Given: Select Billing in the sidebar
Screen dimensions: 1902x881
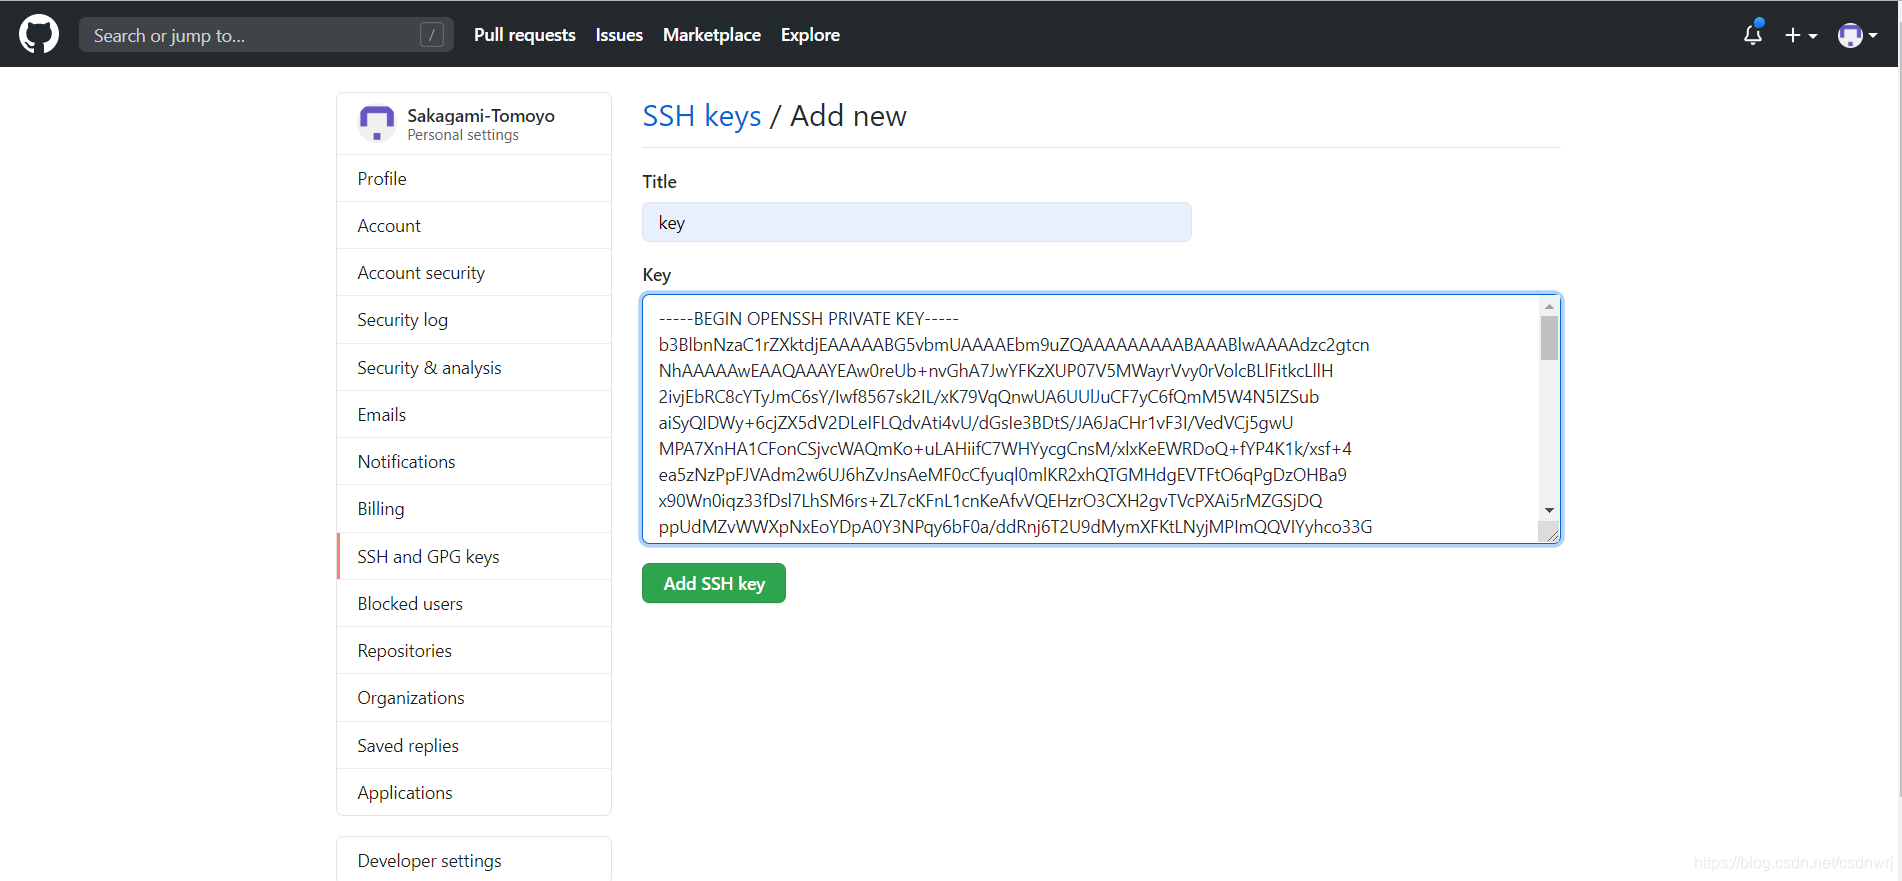Looking at the screenshot, I should coord(474,509).
